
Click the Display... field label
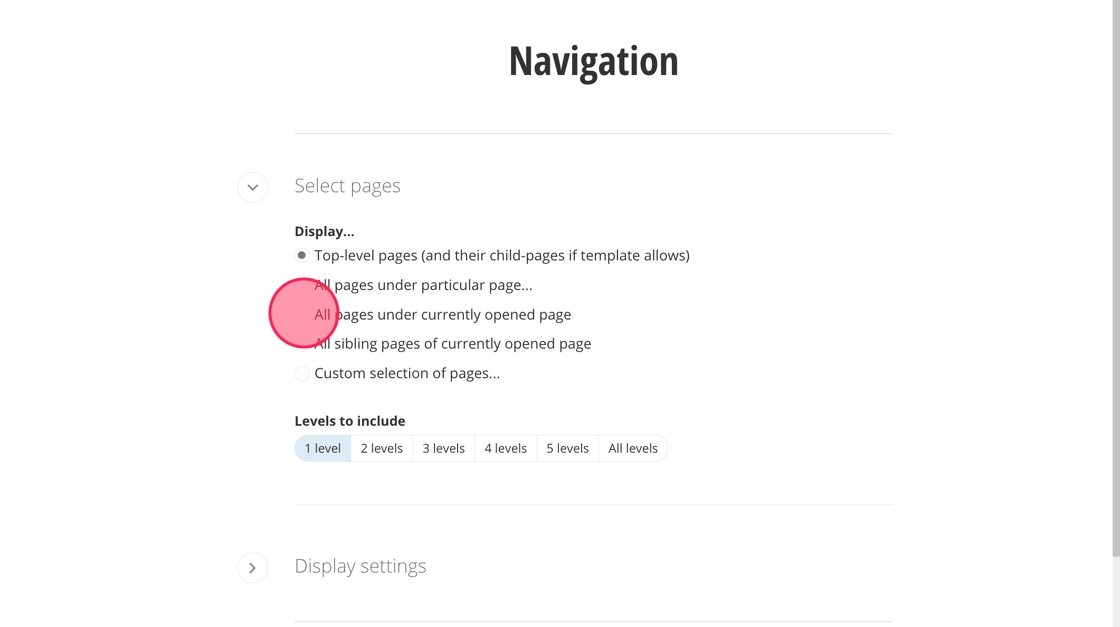[x=324, y=231]
